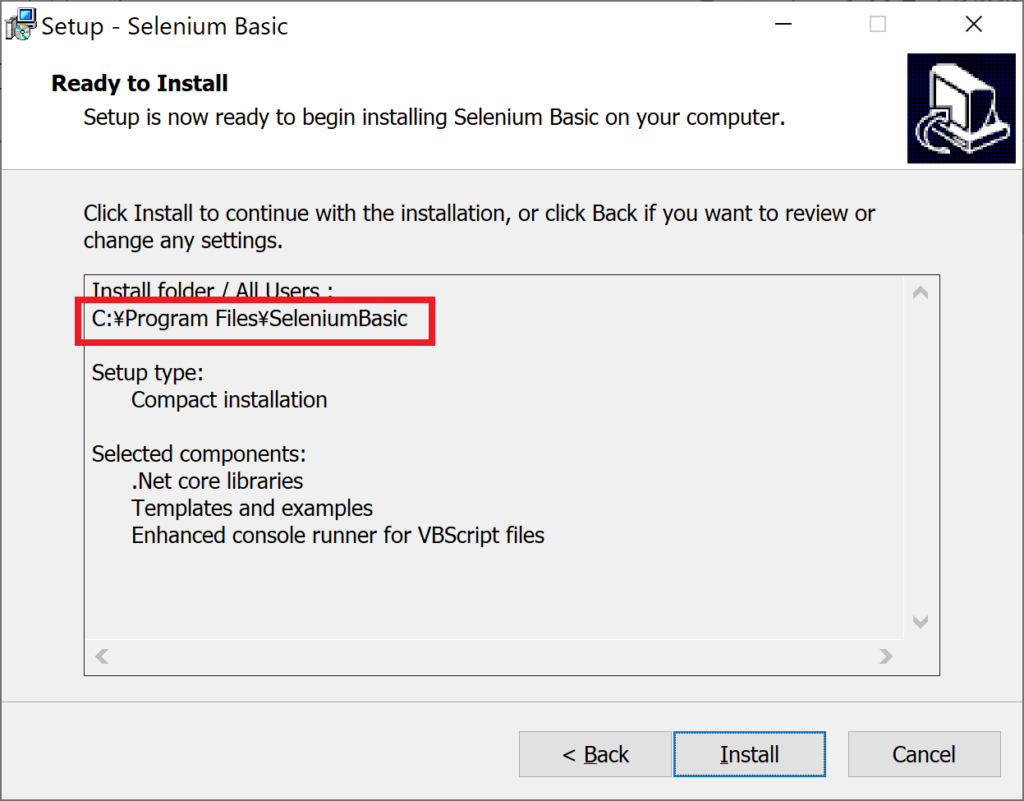This screenshot has height=801, width=1024.
Task: Select the ".Net core libraries" component line
Action: point(217,481)
